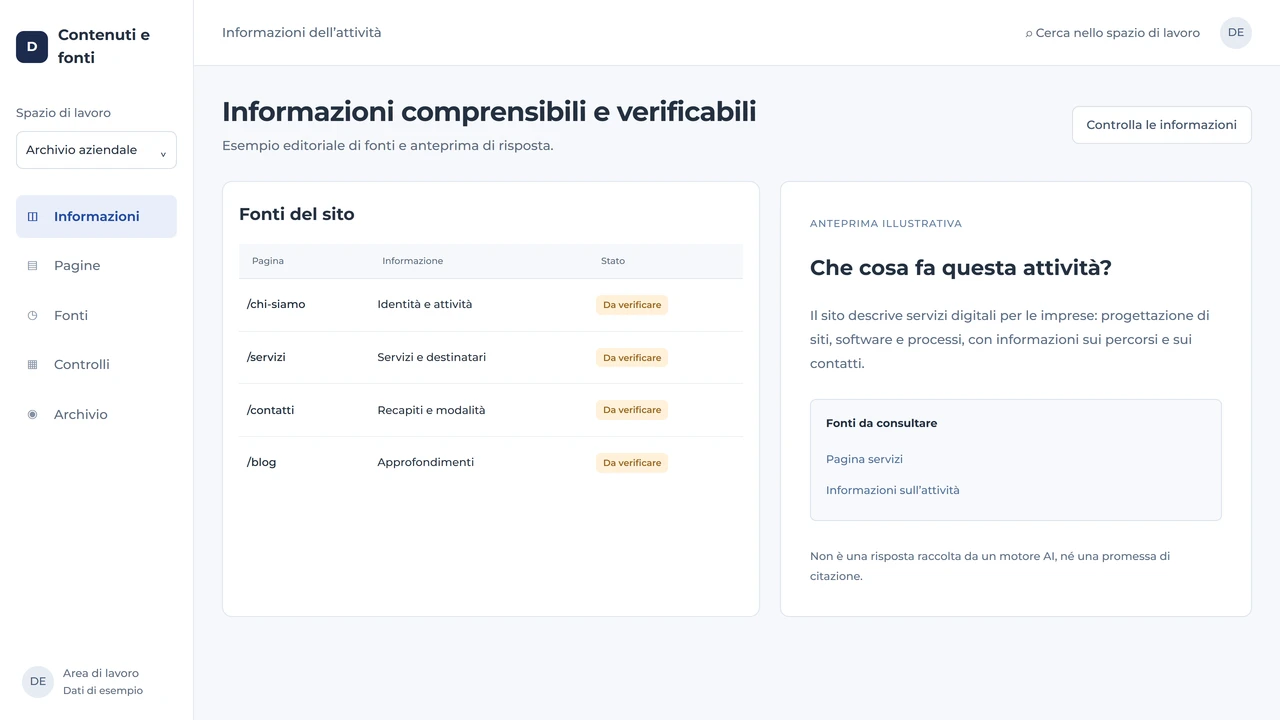The height and width of the screenshot is (720, 1280).
Task: Click the Informazioni sidebar icon
Action: (32, 216)
